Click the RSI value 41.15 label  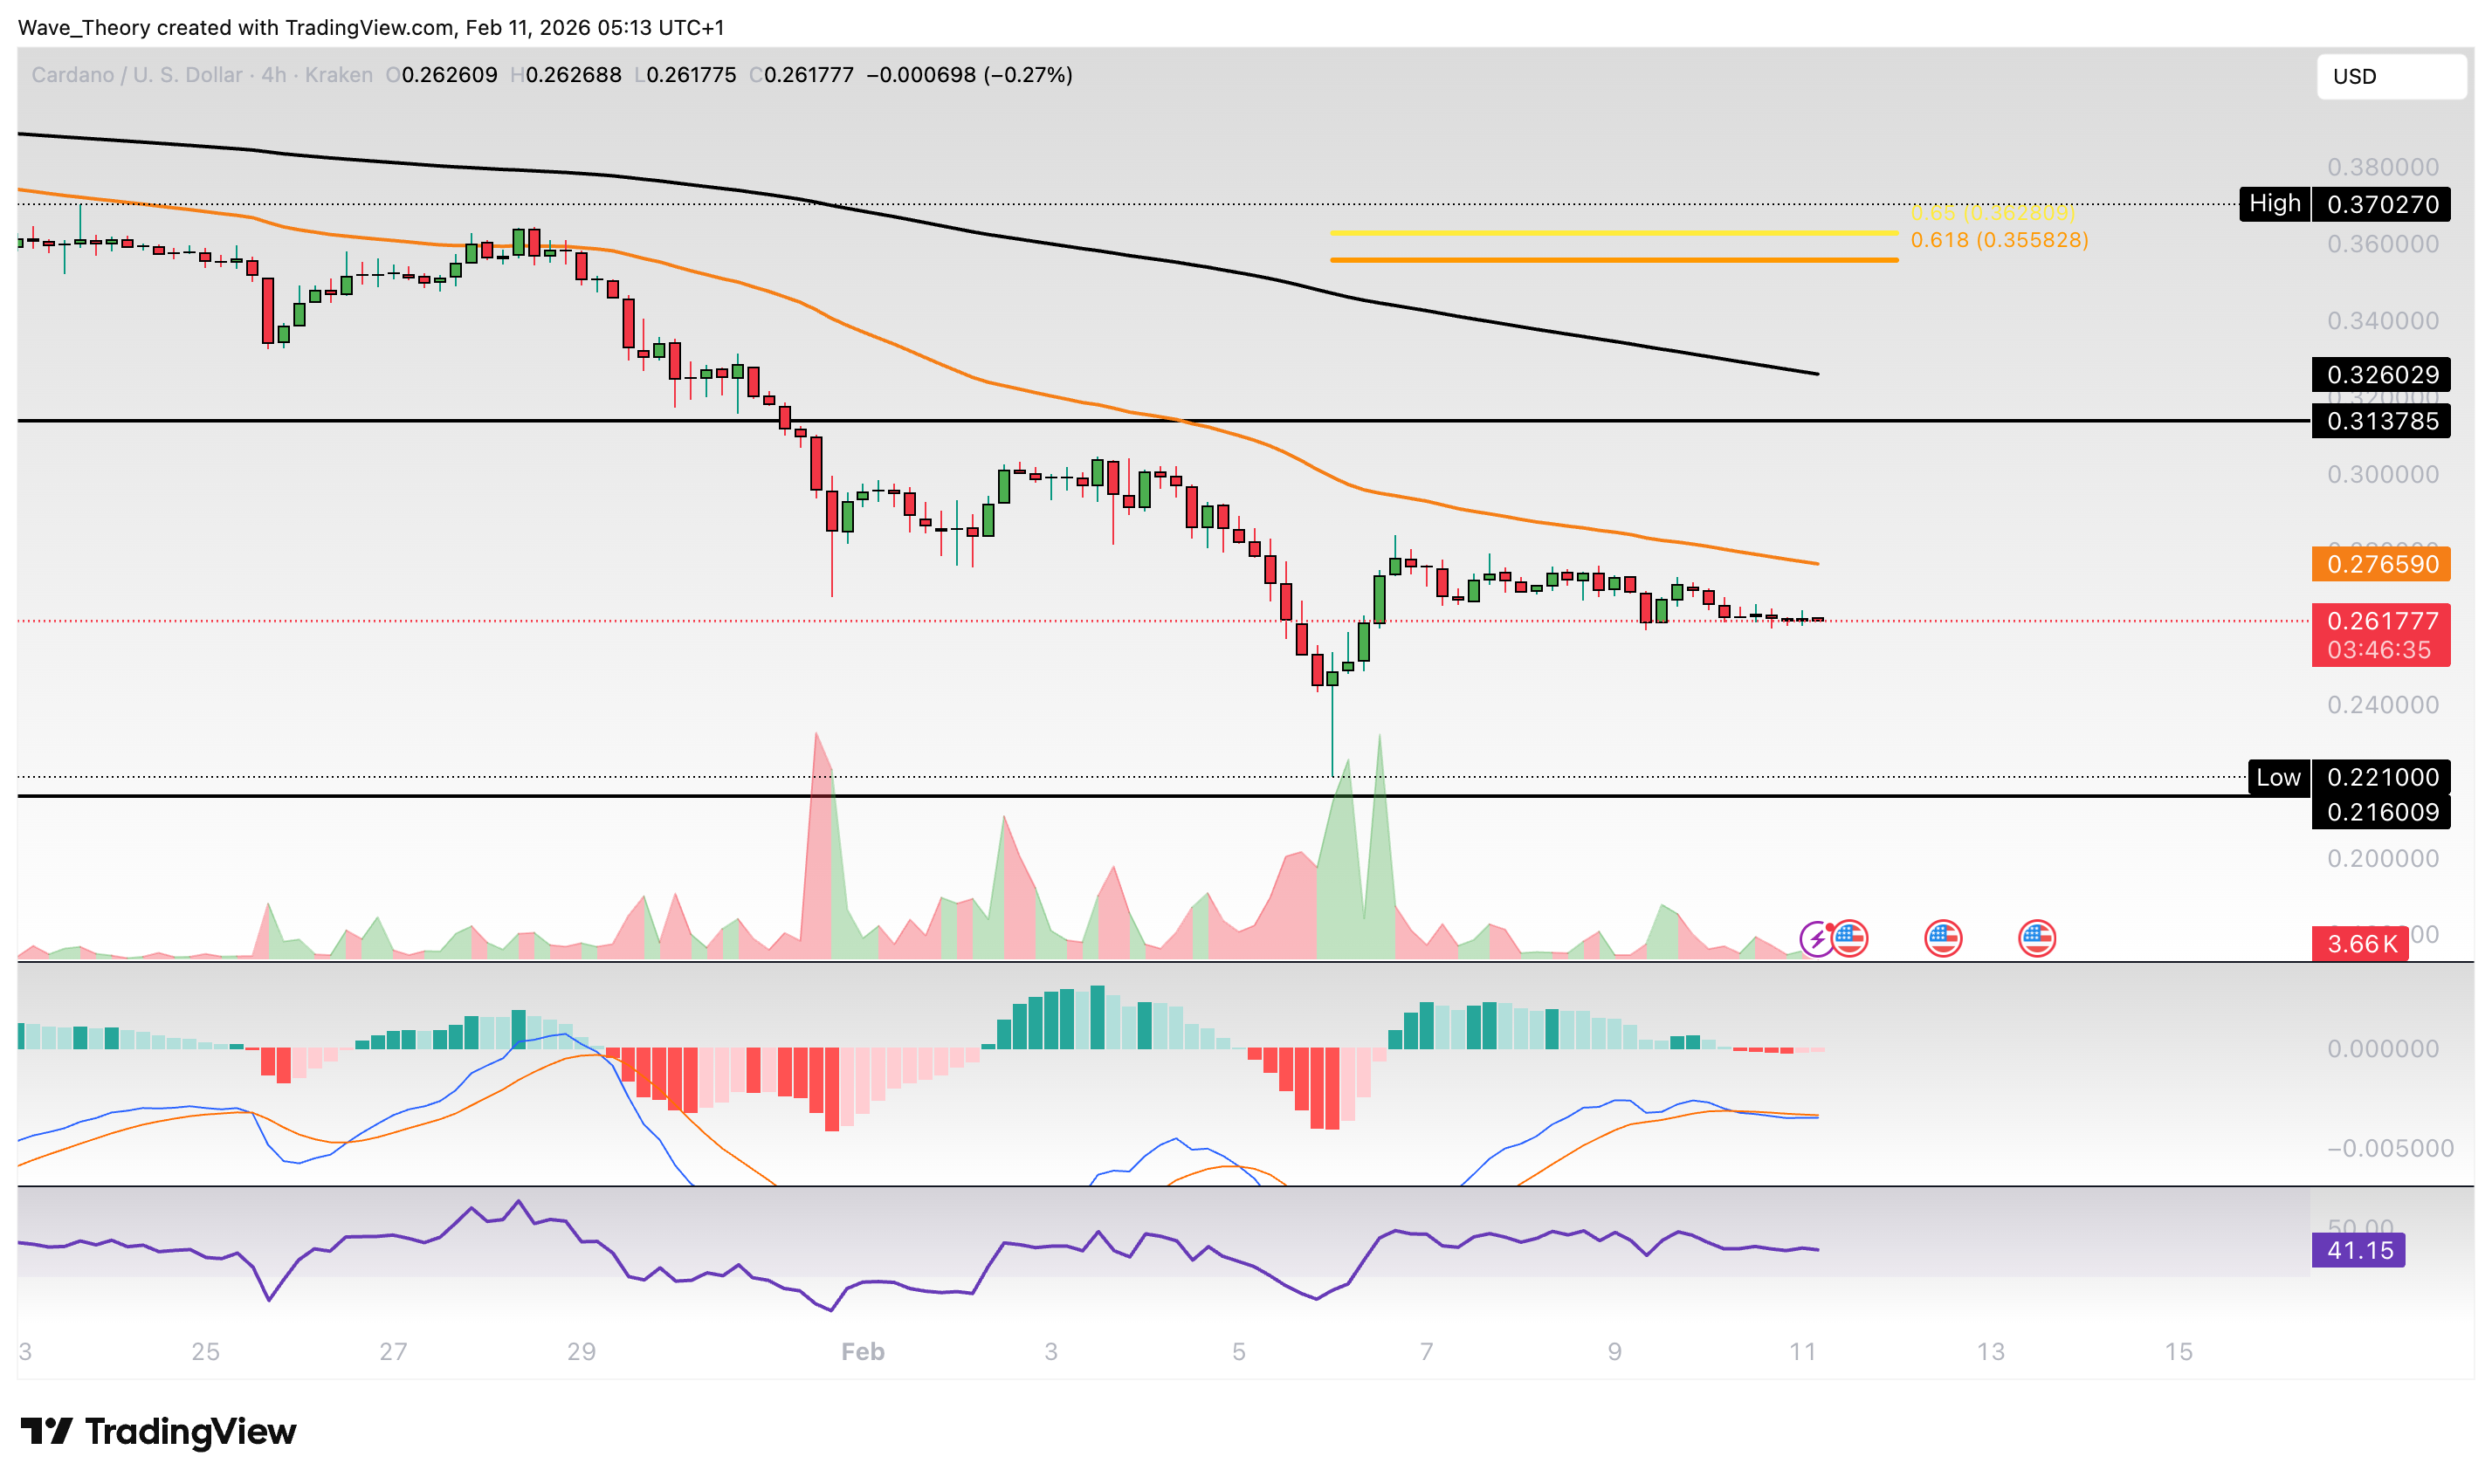pos(2358,1250)
